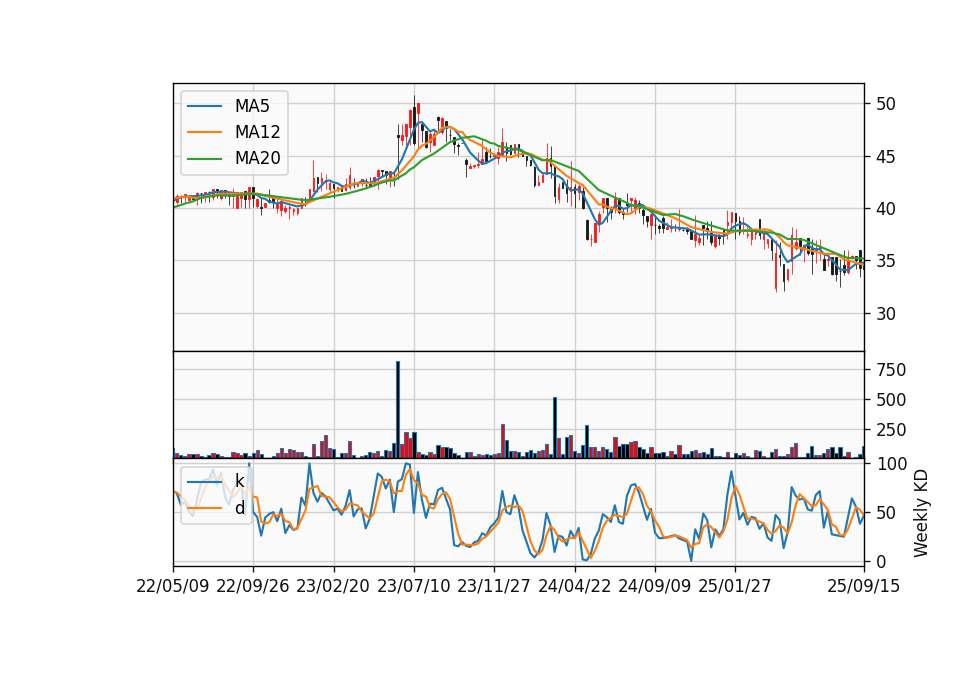Click the price axis label 50
Viewport: 960px width, 690px height.
coord(885,104)
